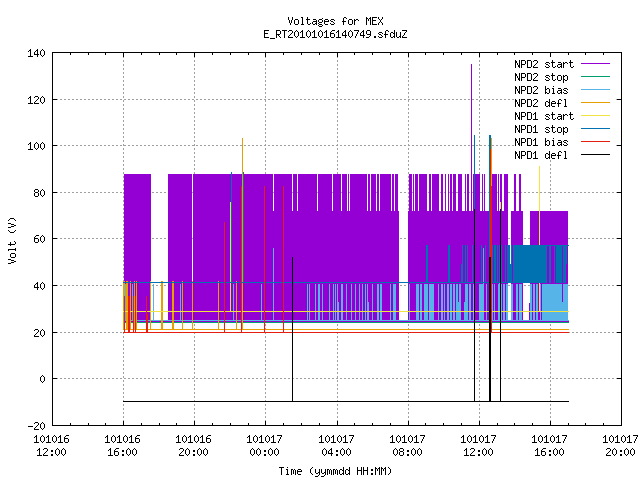
Task: Click the y-axis tick label 0
Action: pyautogui.click(x=43, y=379)
